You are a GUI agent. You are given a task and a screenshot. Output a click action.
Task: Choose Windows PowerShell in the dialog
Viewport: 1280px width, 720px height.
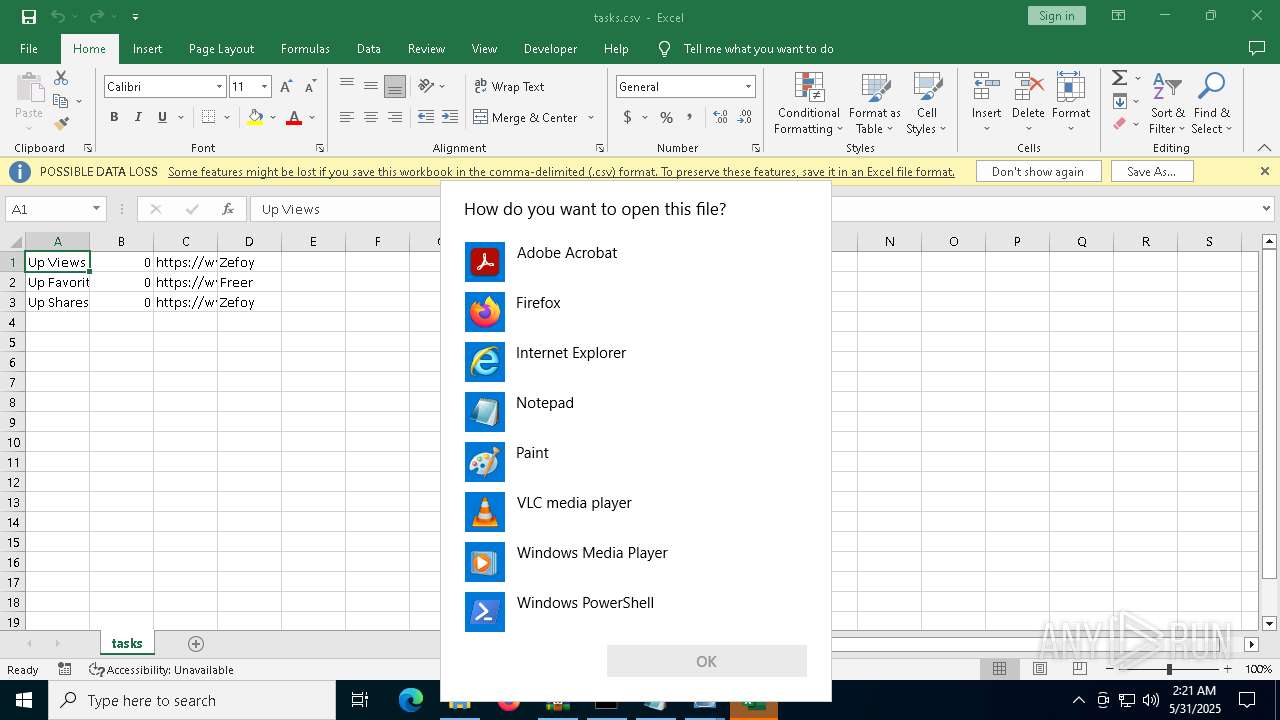click(x=636, y=612)
